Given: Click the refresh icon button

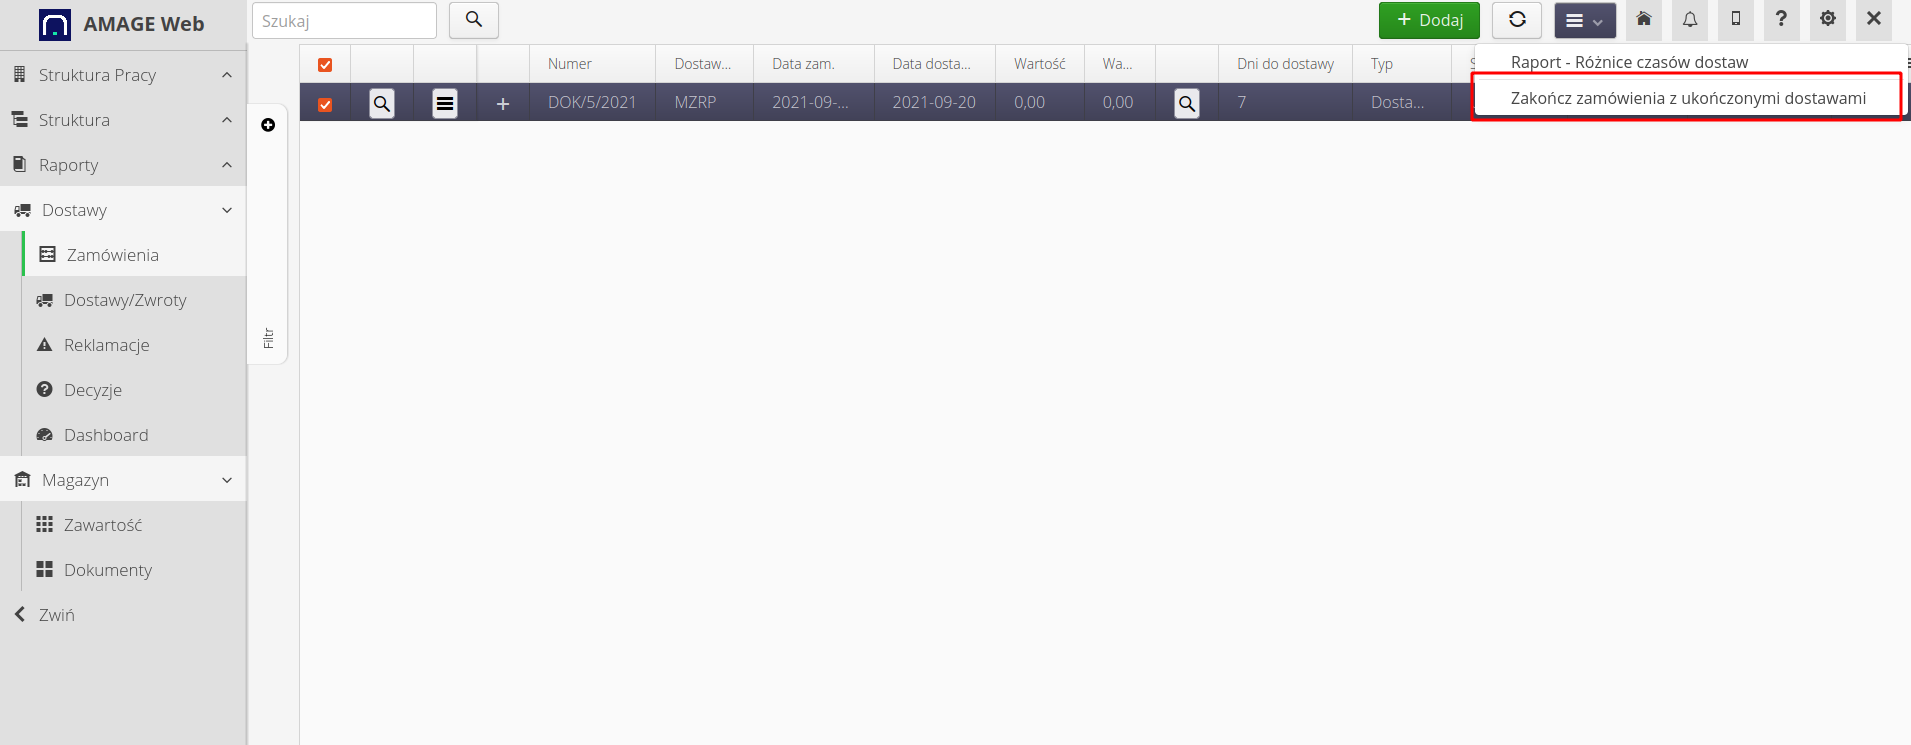Looking at the screenshot, I should tap(1516, 20).
